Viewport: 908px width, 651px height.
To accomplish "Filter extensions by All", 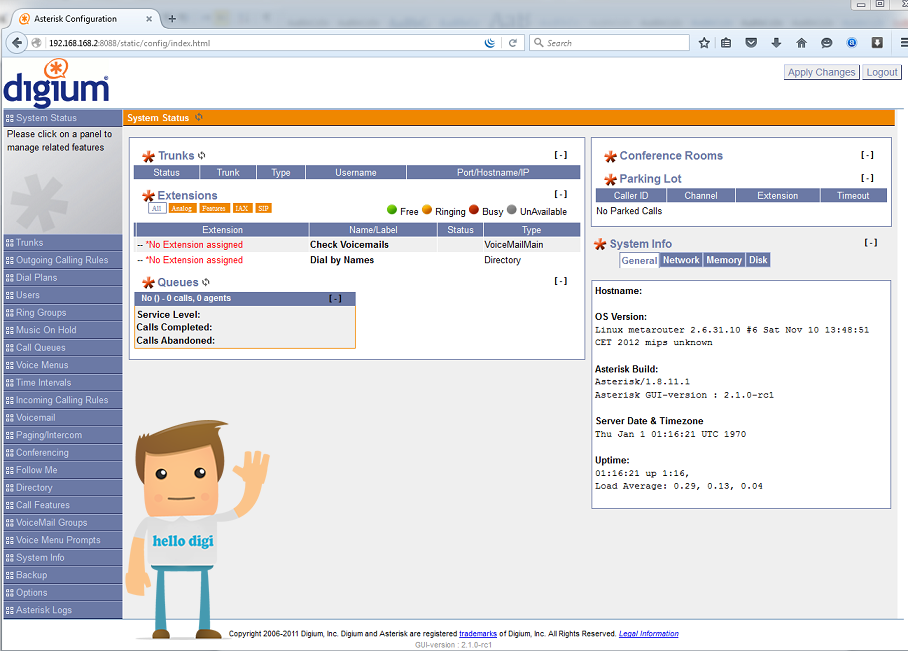I will coord(157,209).
